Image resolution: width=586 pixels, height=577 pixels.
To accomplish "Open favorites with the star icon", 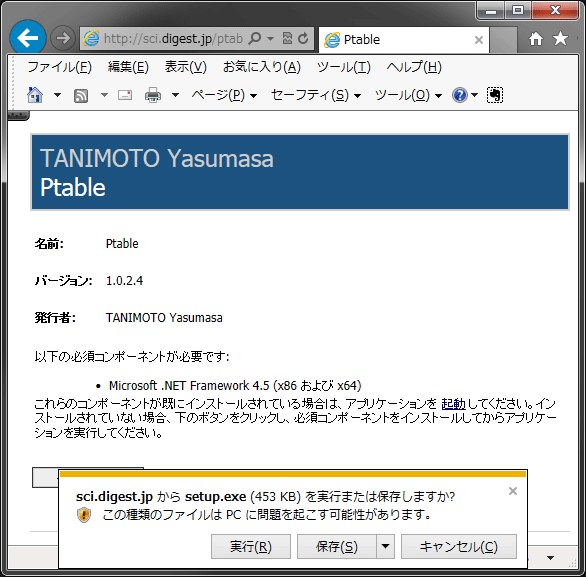I will pos(560,38).
